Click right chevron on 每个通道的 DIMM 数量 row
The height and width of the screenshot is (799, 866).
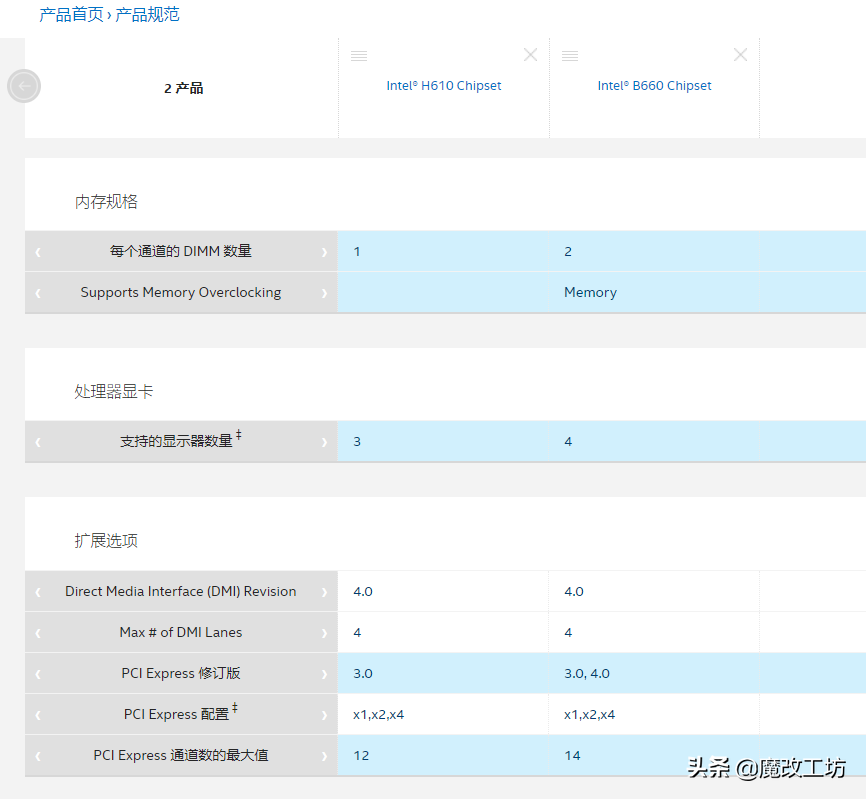pyautogui.click(x=324, y=252)
